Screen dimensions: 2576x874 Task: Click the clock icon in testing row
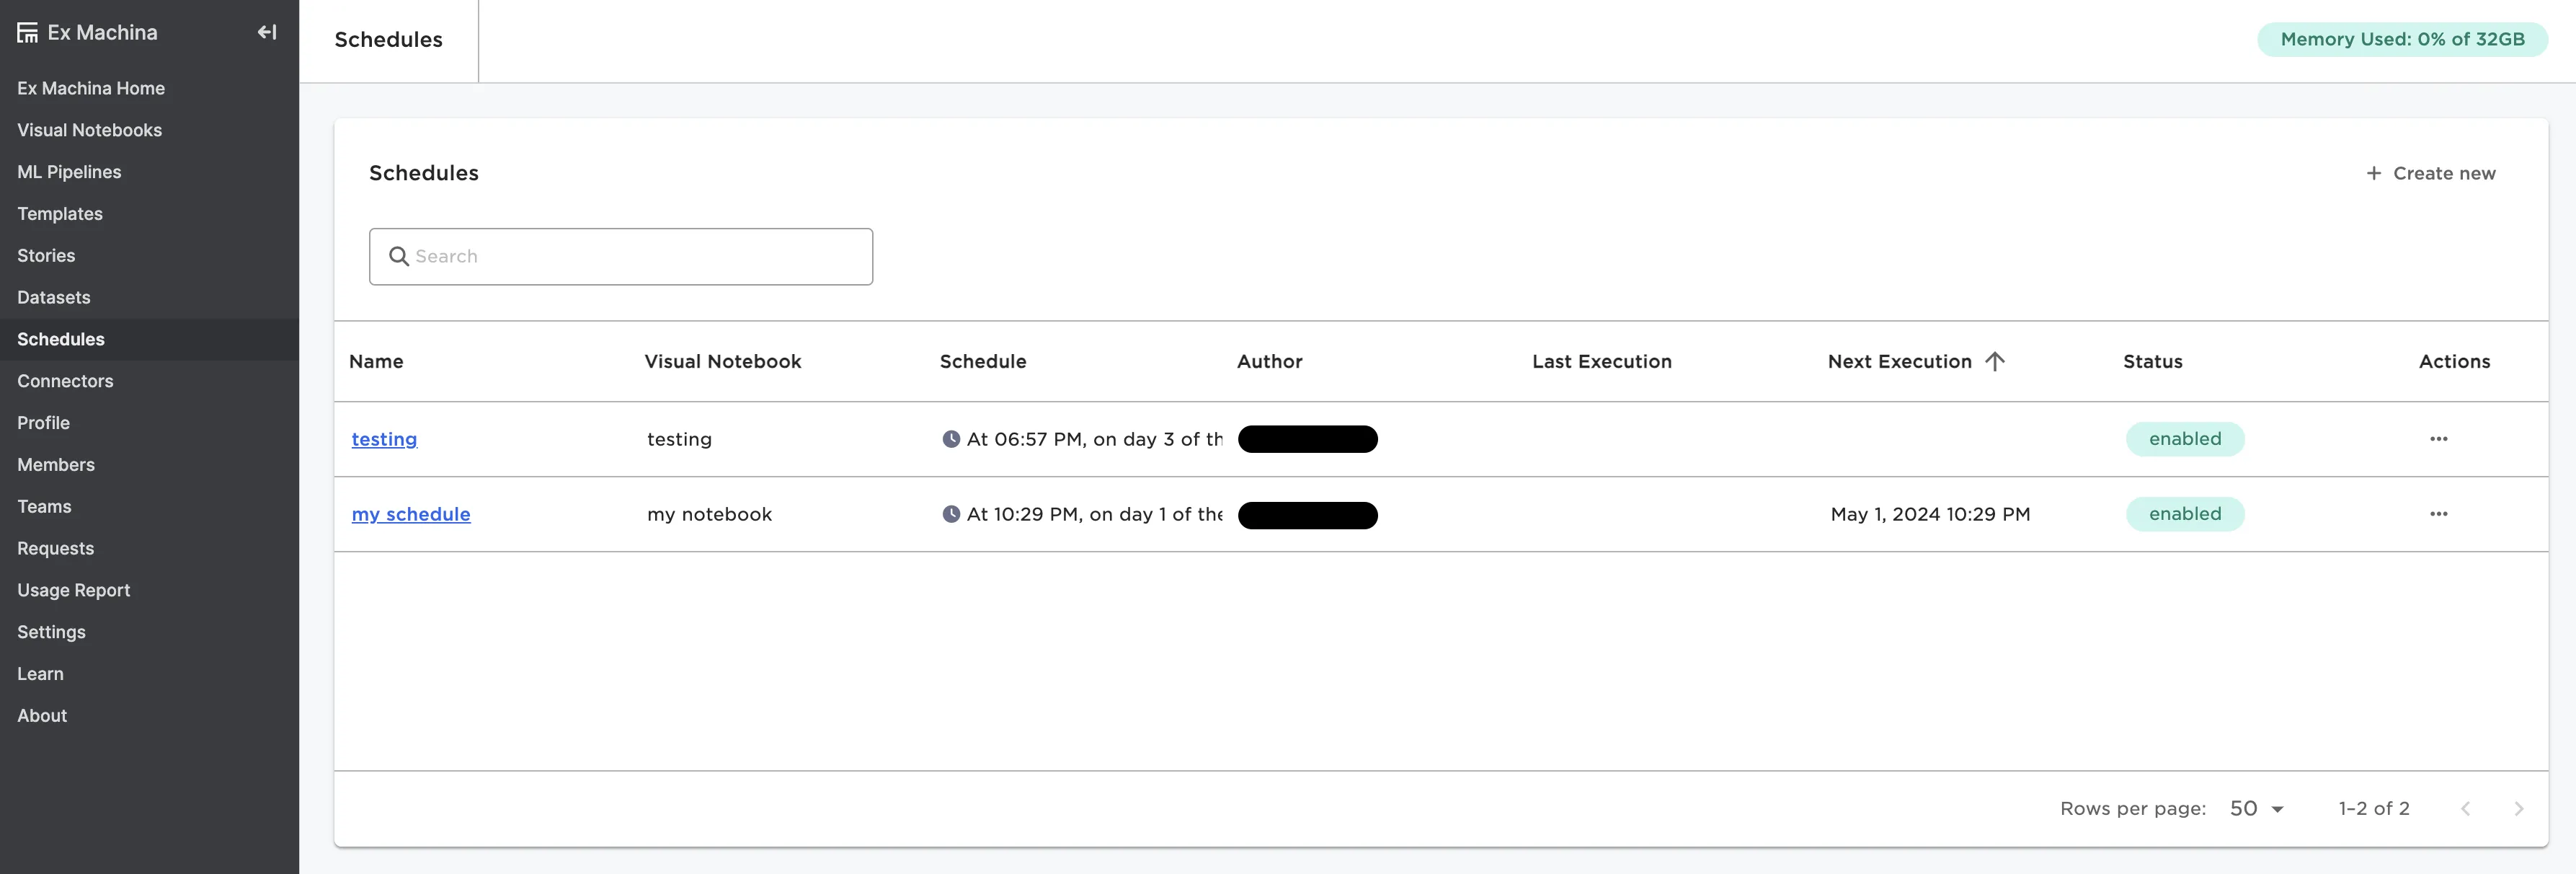951,439
